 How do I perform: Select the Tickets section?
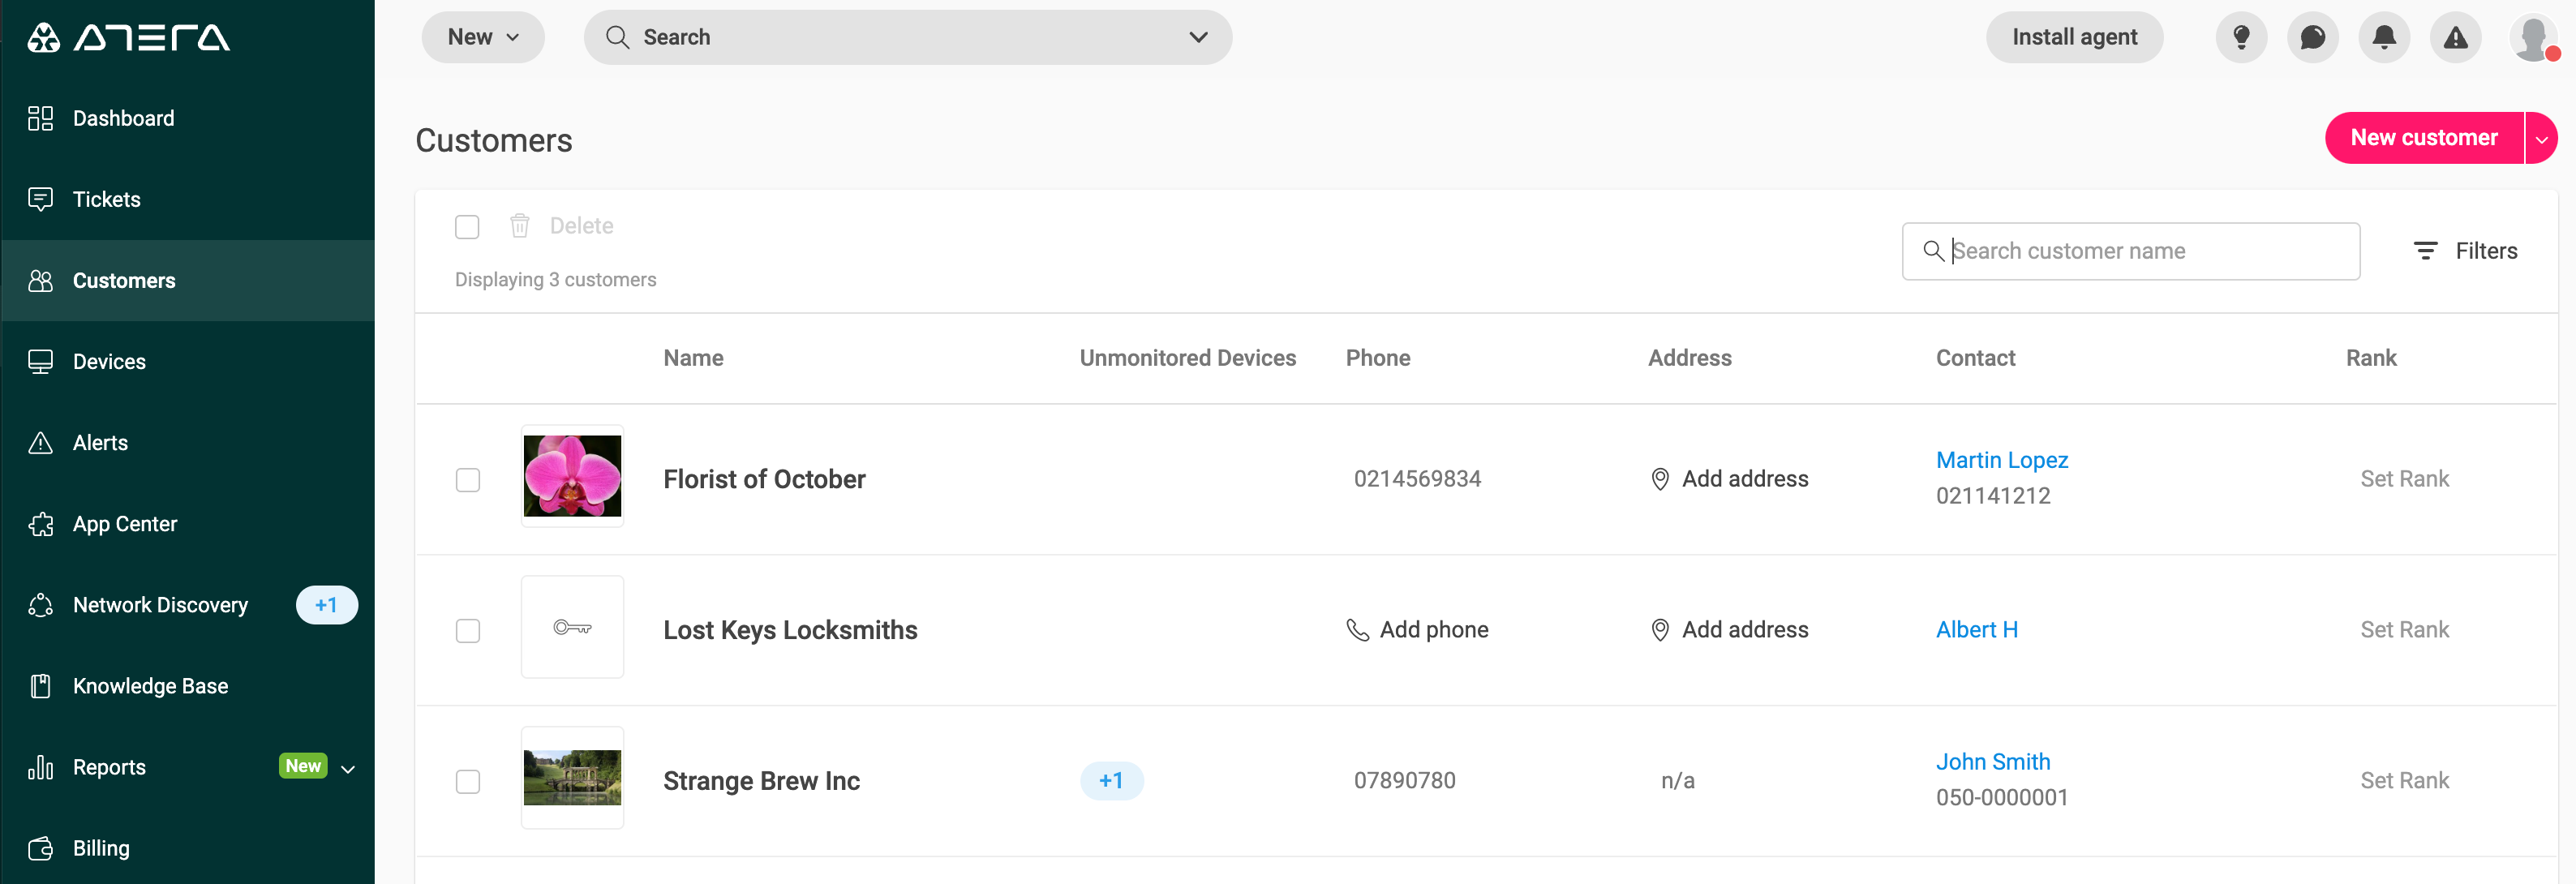tap(106, 199)
